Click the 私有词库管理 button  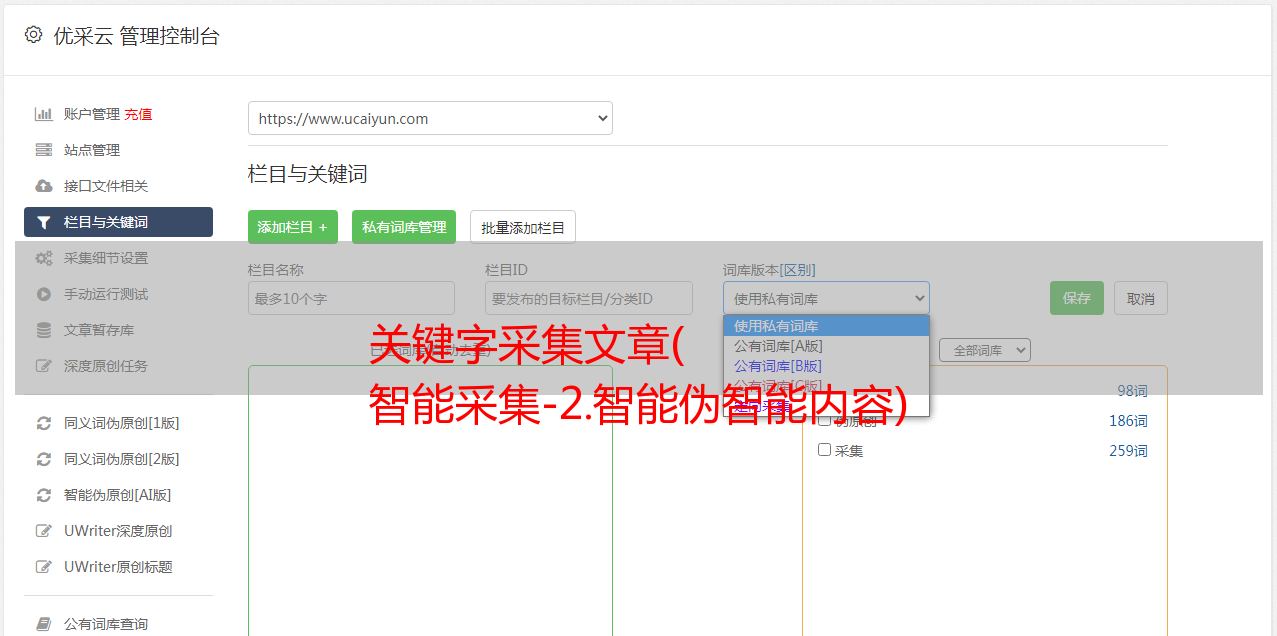point(404,227)
